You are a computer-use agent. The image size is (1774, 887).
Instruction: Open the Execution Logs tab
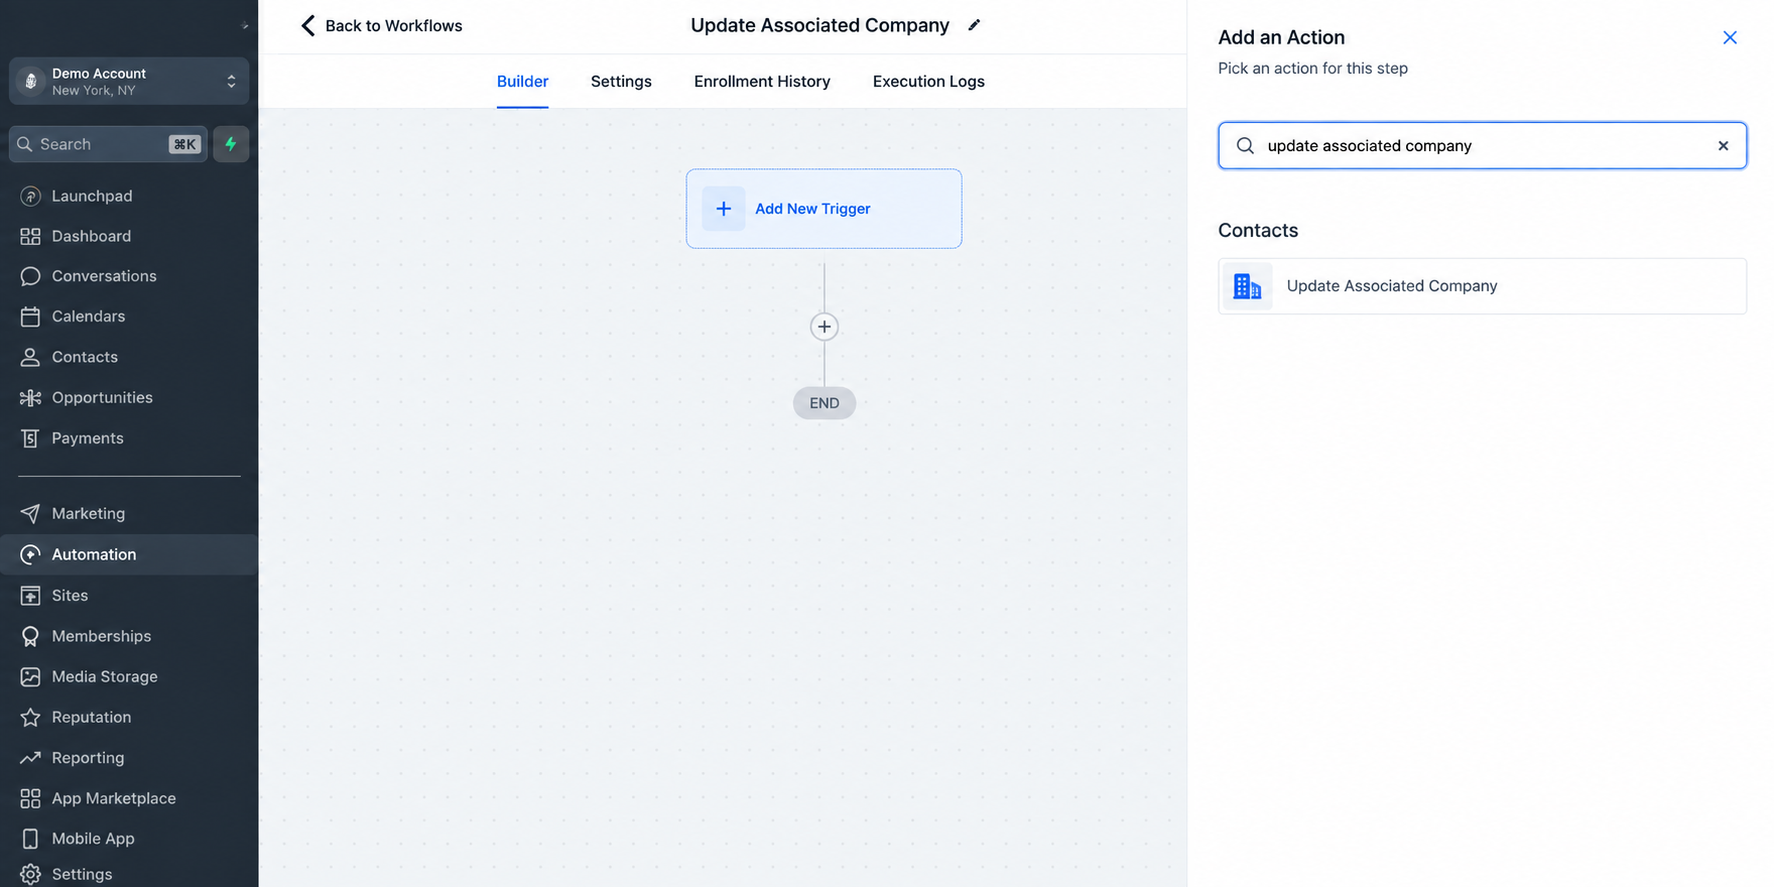928,81
